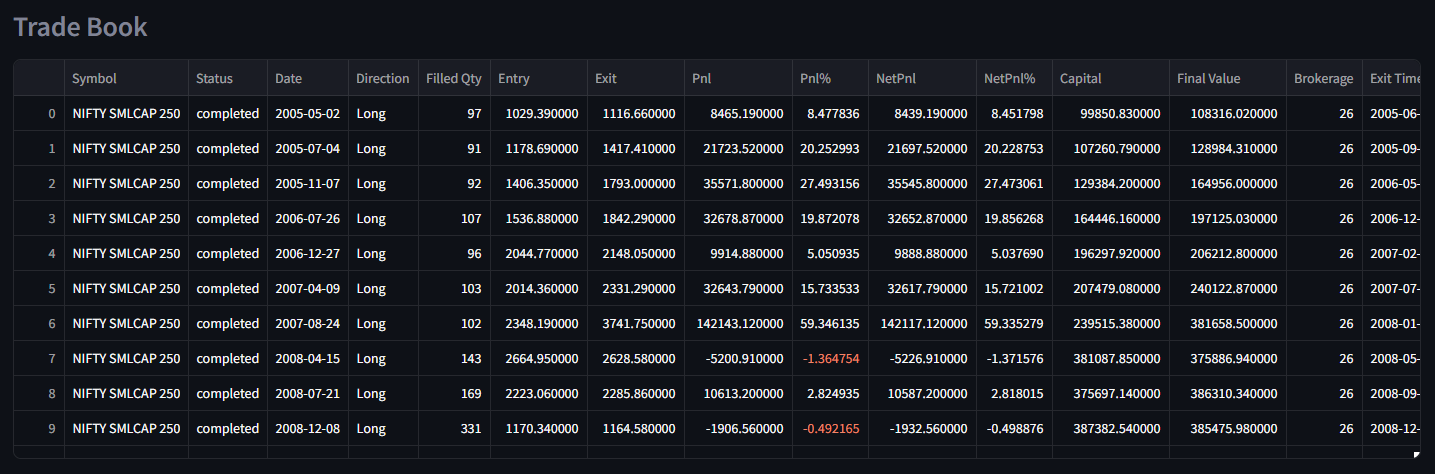This screenshot has width=1435, height=474.
Task: Click the NetPnl column header
Action: click(x=922, y=78)
